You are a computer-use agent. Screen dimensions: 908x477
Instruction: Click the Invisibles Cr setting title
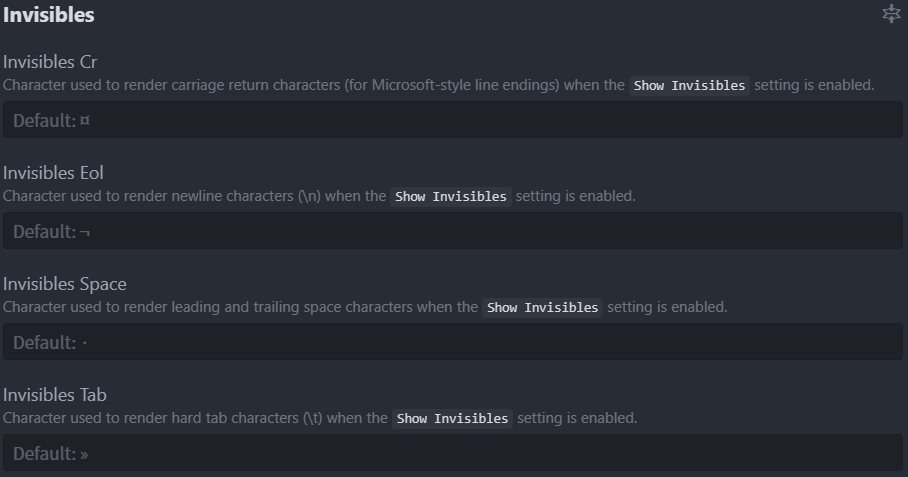coord(50,62)
